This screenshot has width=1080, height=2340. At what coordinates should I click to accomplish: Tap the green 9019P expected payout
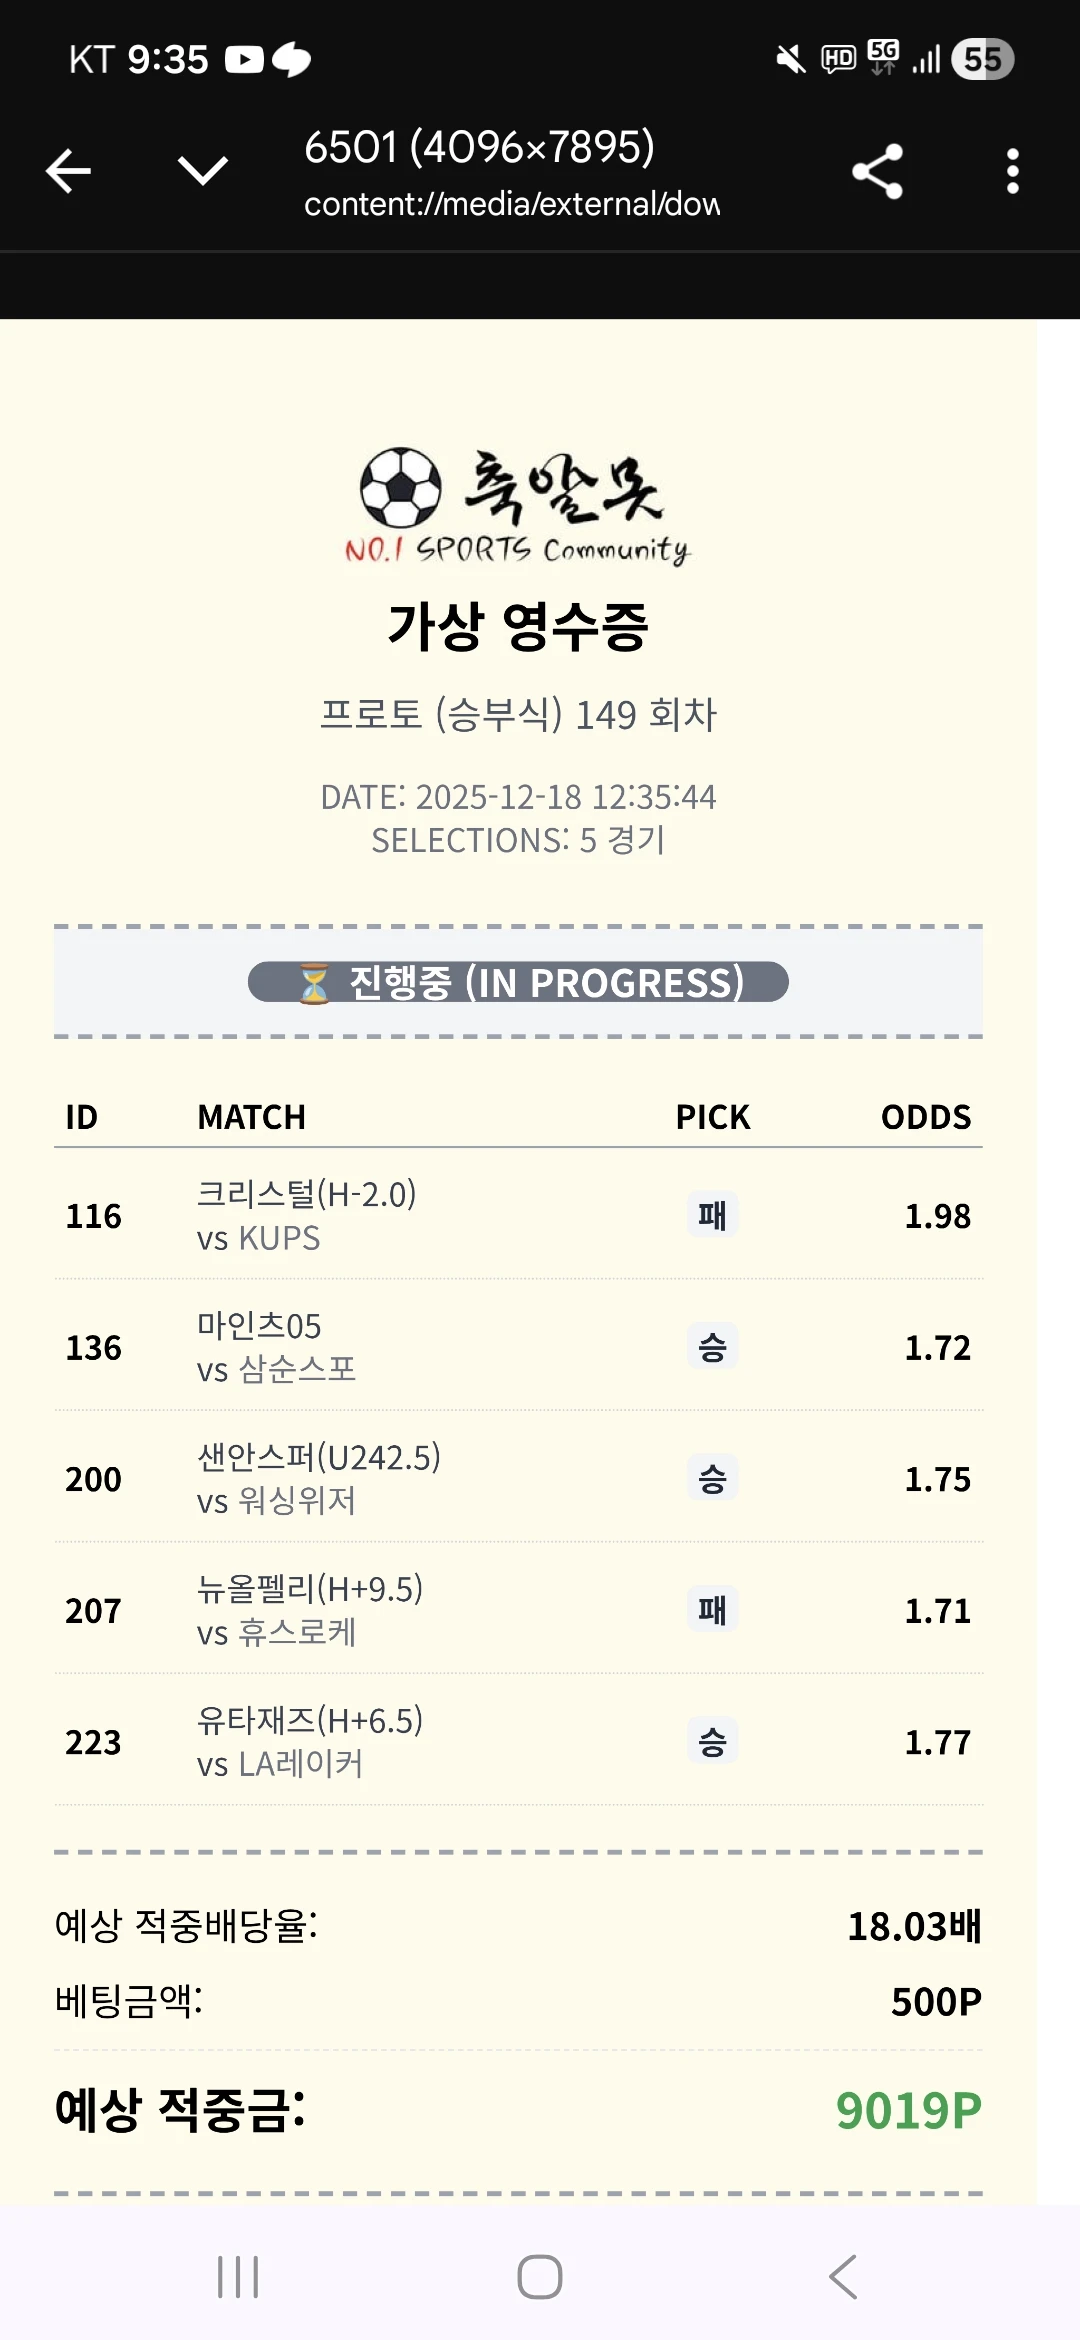908,2110
